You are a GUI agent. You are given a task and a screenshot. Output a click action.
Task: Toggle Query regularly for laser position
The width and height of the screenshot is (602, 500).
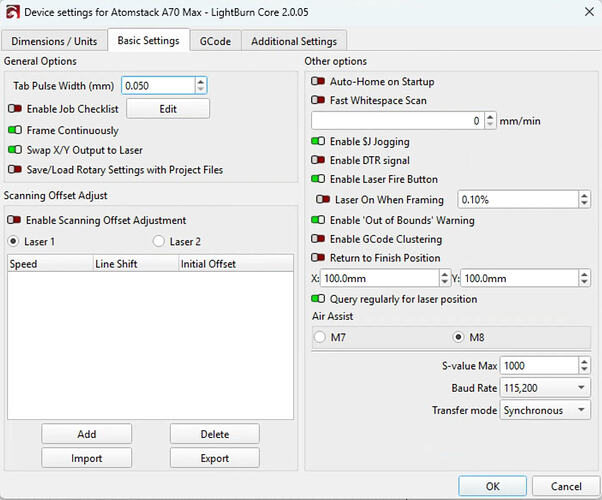[x=318, y=299]
